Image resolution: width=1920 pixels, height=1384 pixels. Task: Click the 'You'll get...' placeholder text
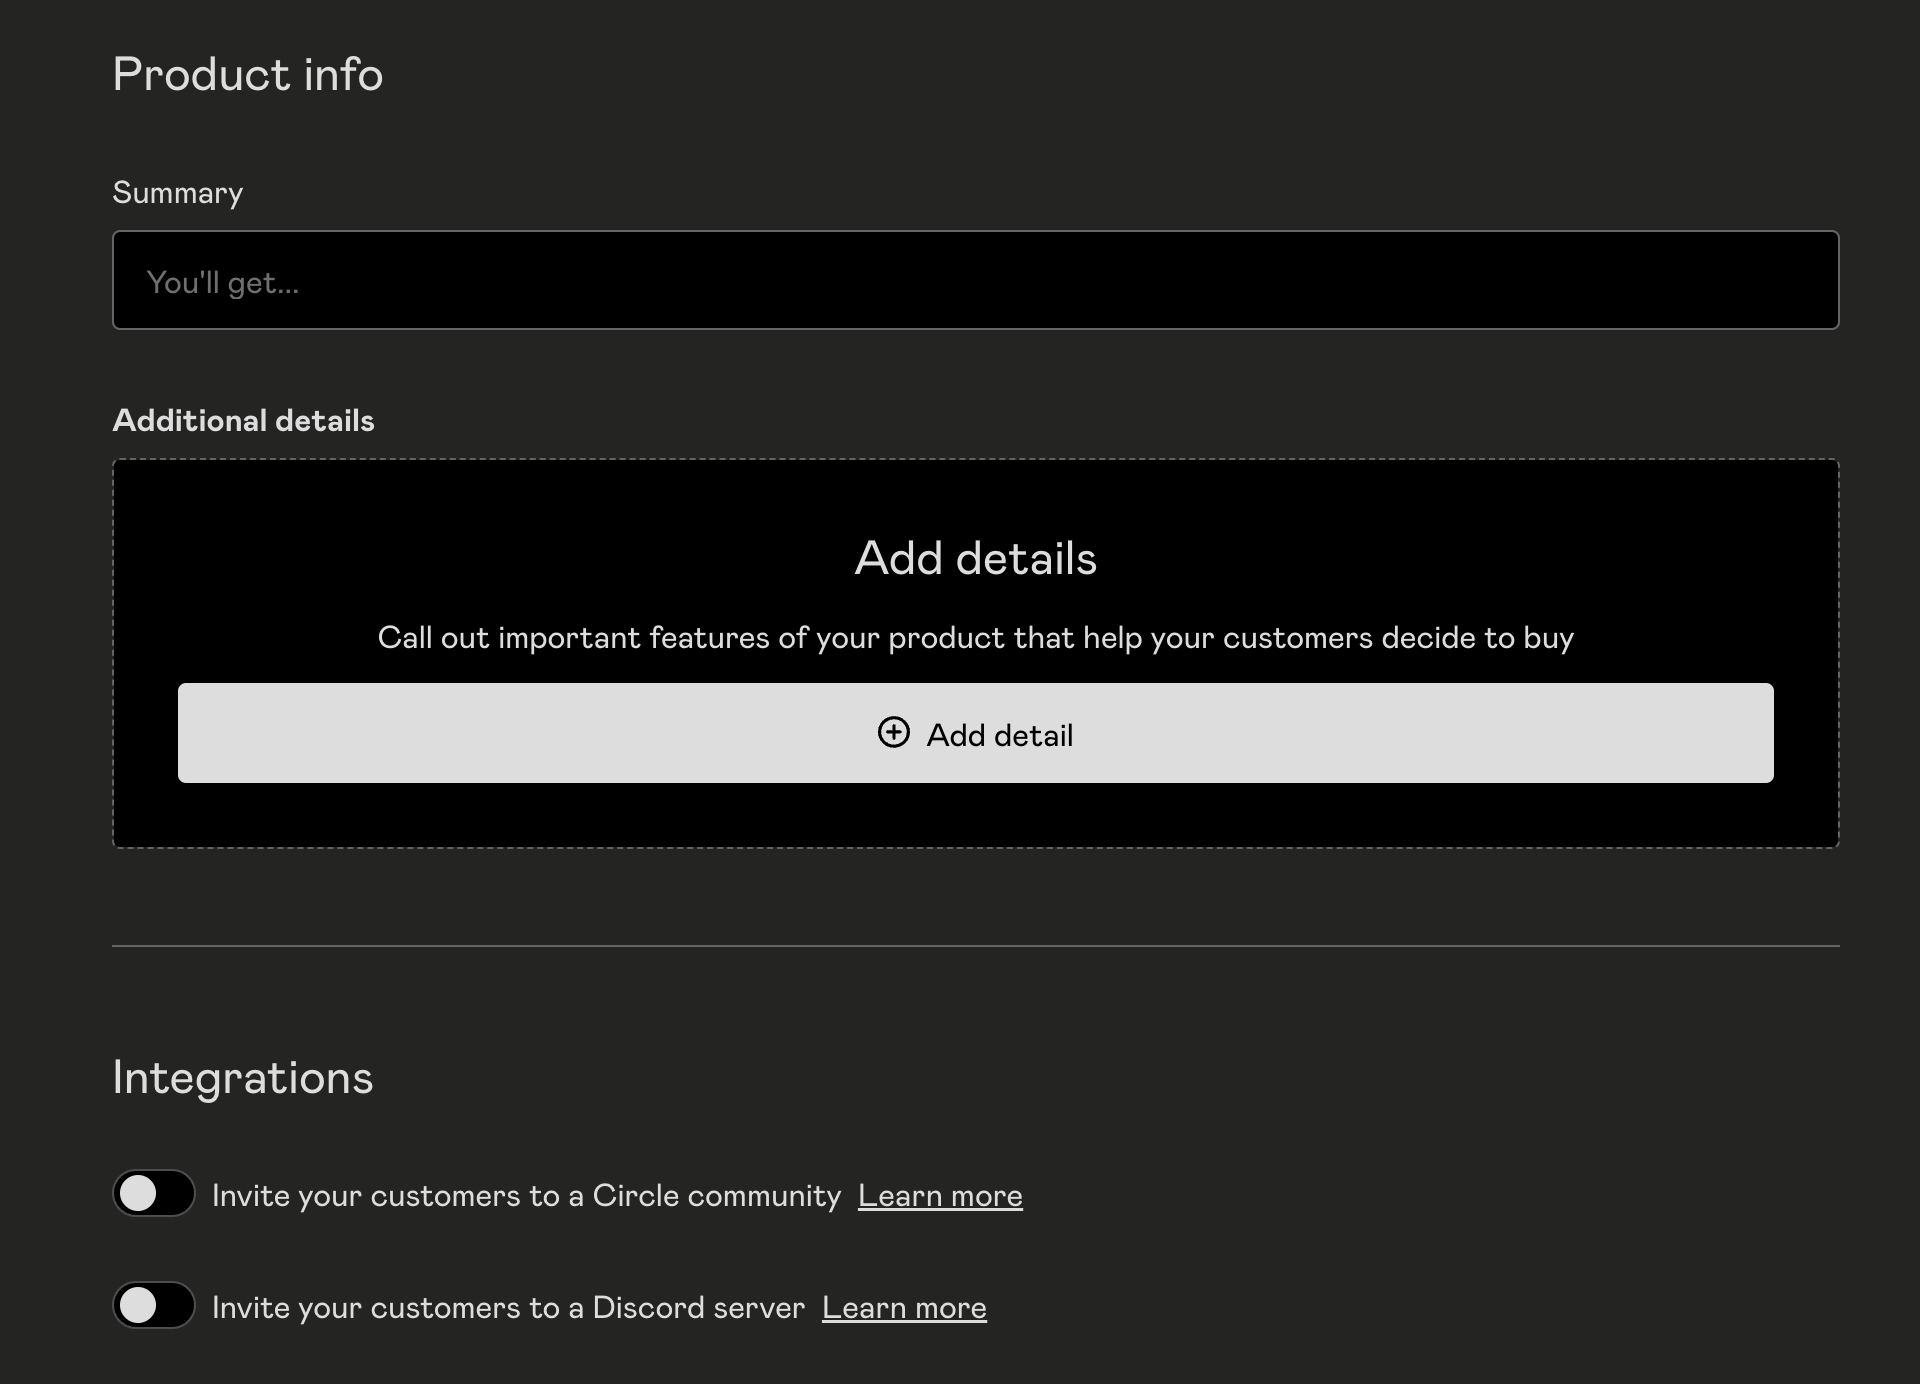[222, 283]
